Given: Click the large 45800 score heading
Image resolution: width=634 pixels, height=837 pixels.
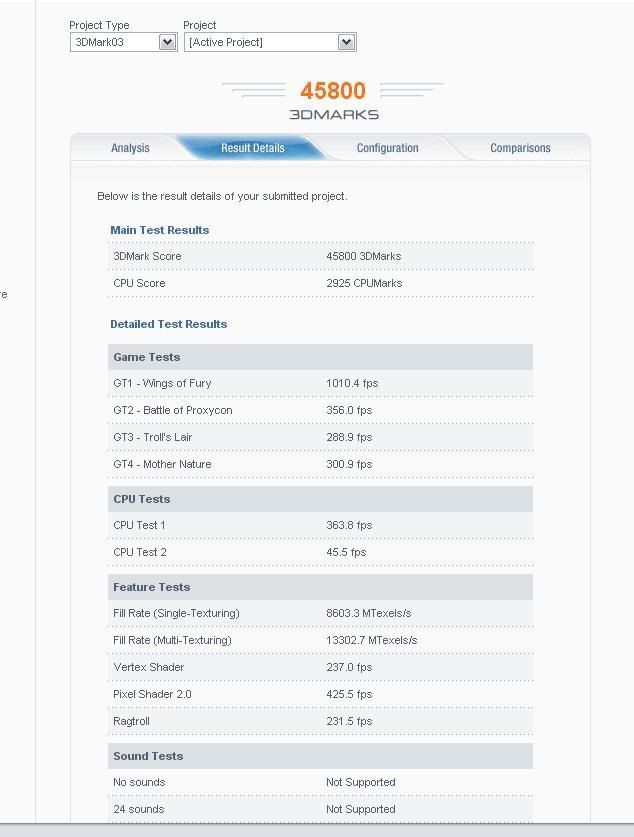Looking at the screenshot, I should coord(333,91).
